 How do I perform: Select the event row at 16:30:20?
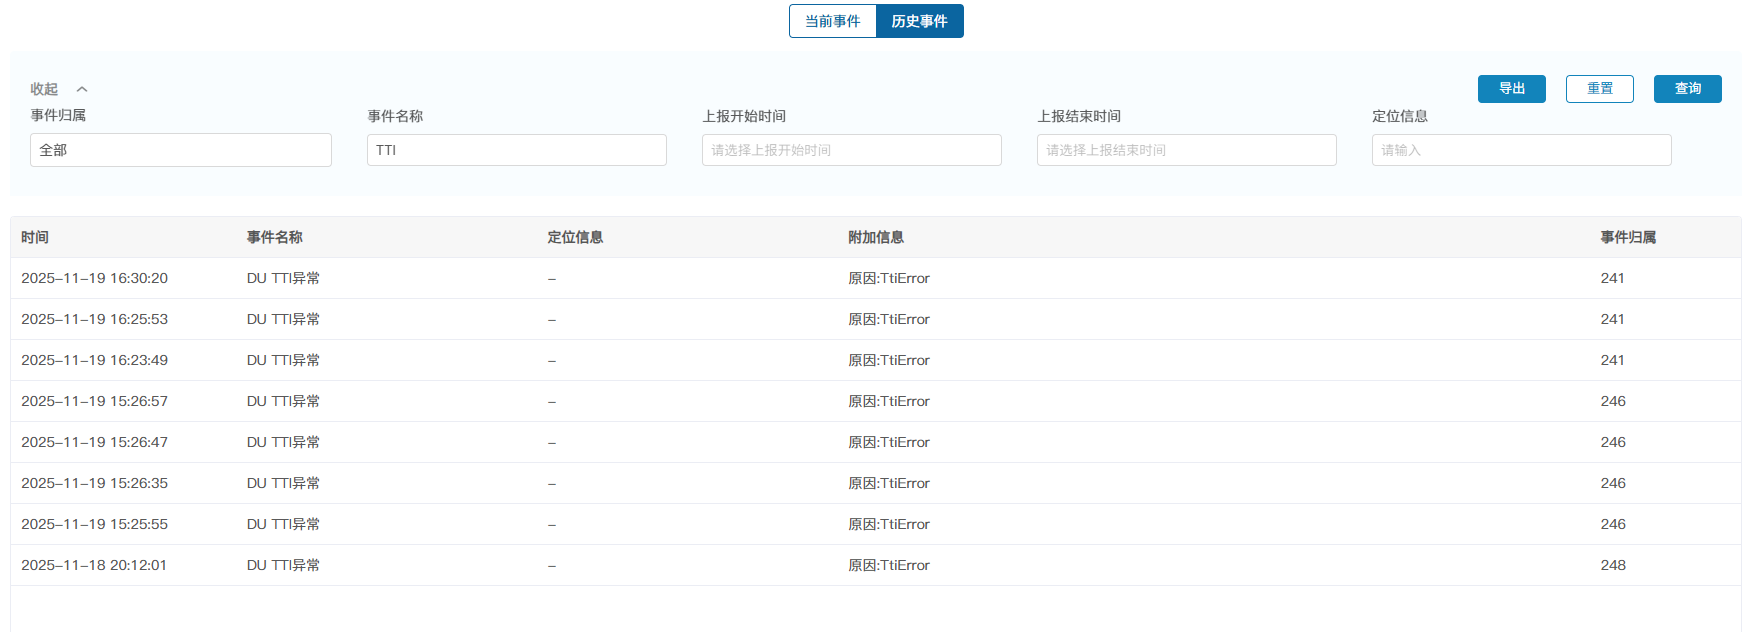click(x=94, y=278)
